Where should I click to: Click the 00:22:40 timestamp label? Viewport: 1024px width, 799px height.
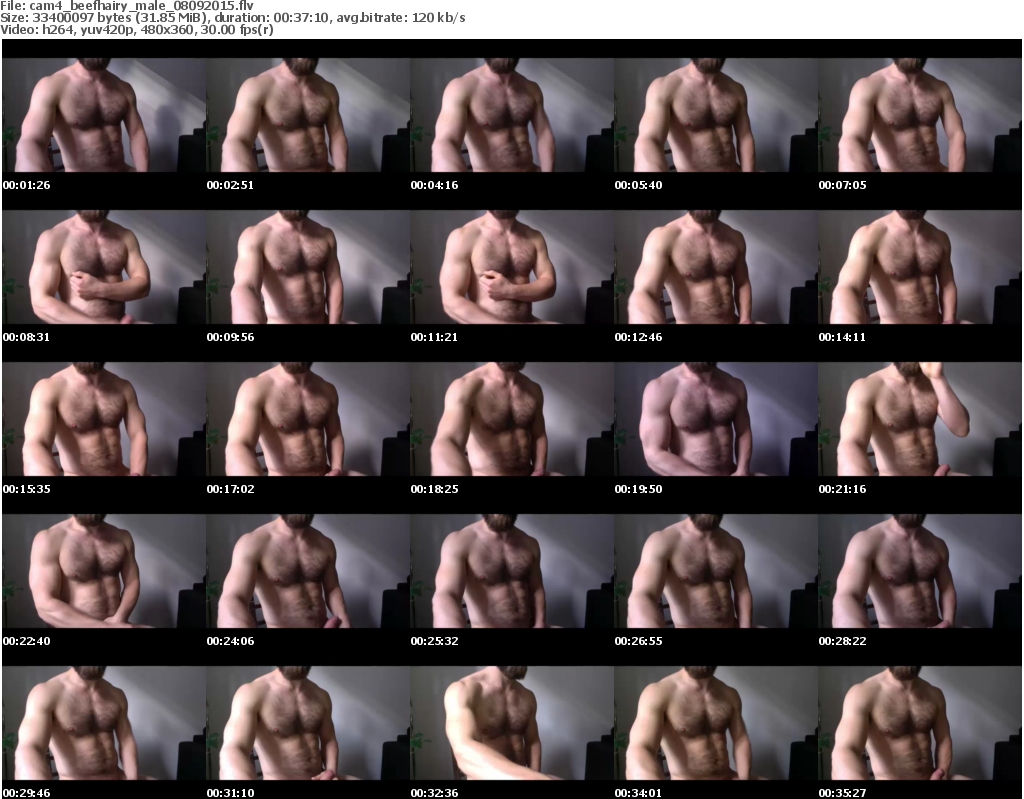click(26, 642)
